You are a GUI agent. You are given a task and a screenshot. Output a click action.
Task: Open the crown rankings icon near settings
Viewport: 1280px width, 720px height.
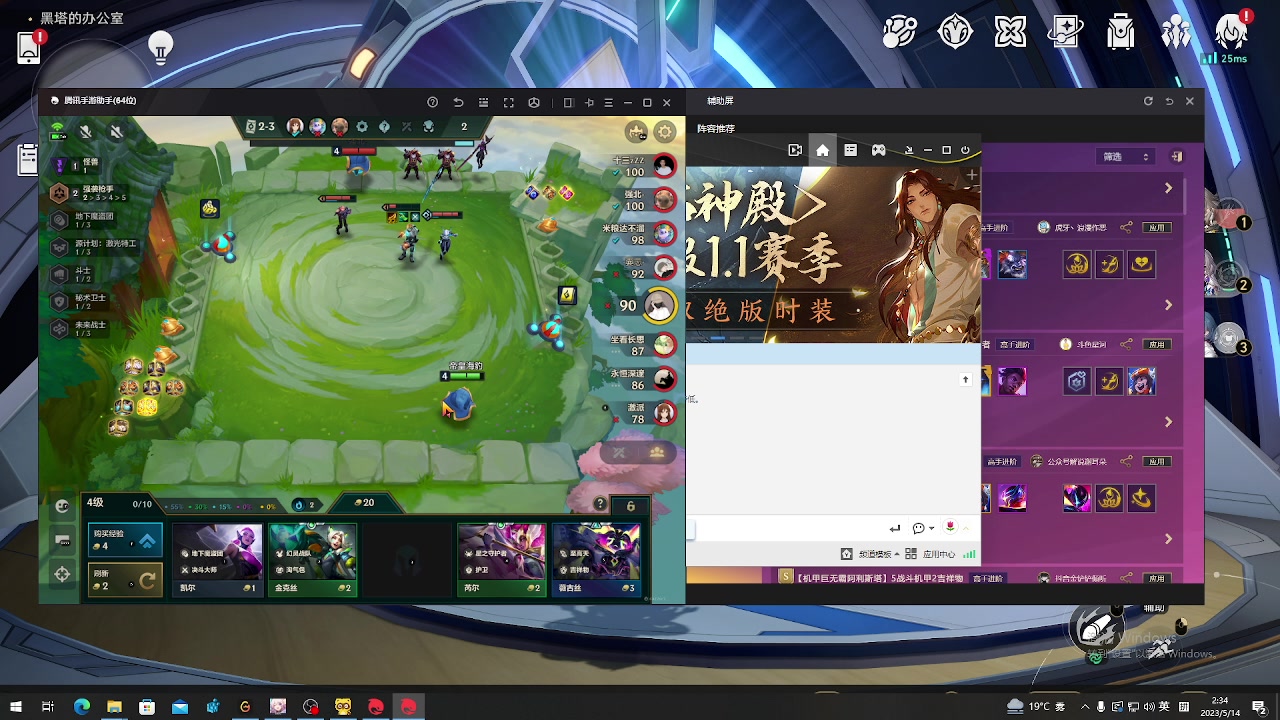point(636,132)
